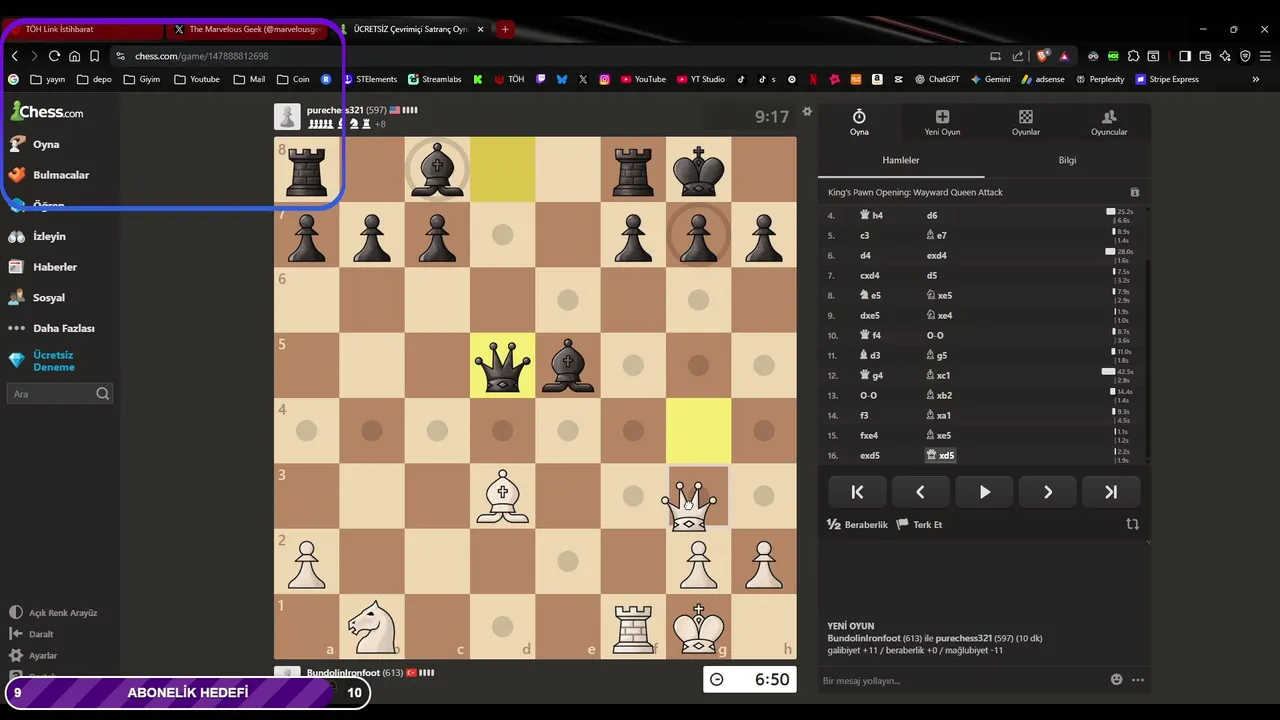Open the emoji picker in the chat box
This screenshot has width=1280, height=720.
[1116, 680]
